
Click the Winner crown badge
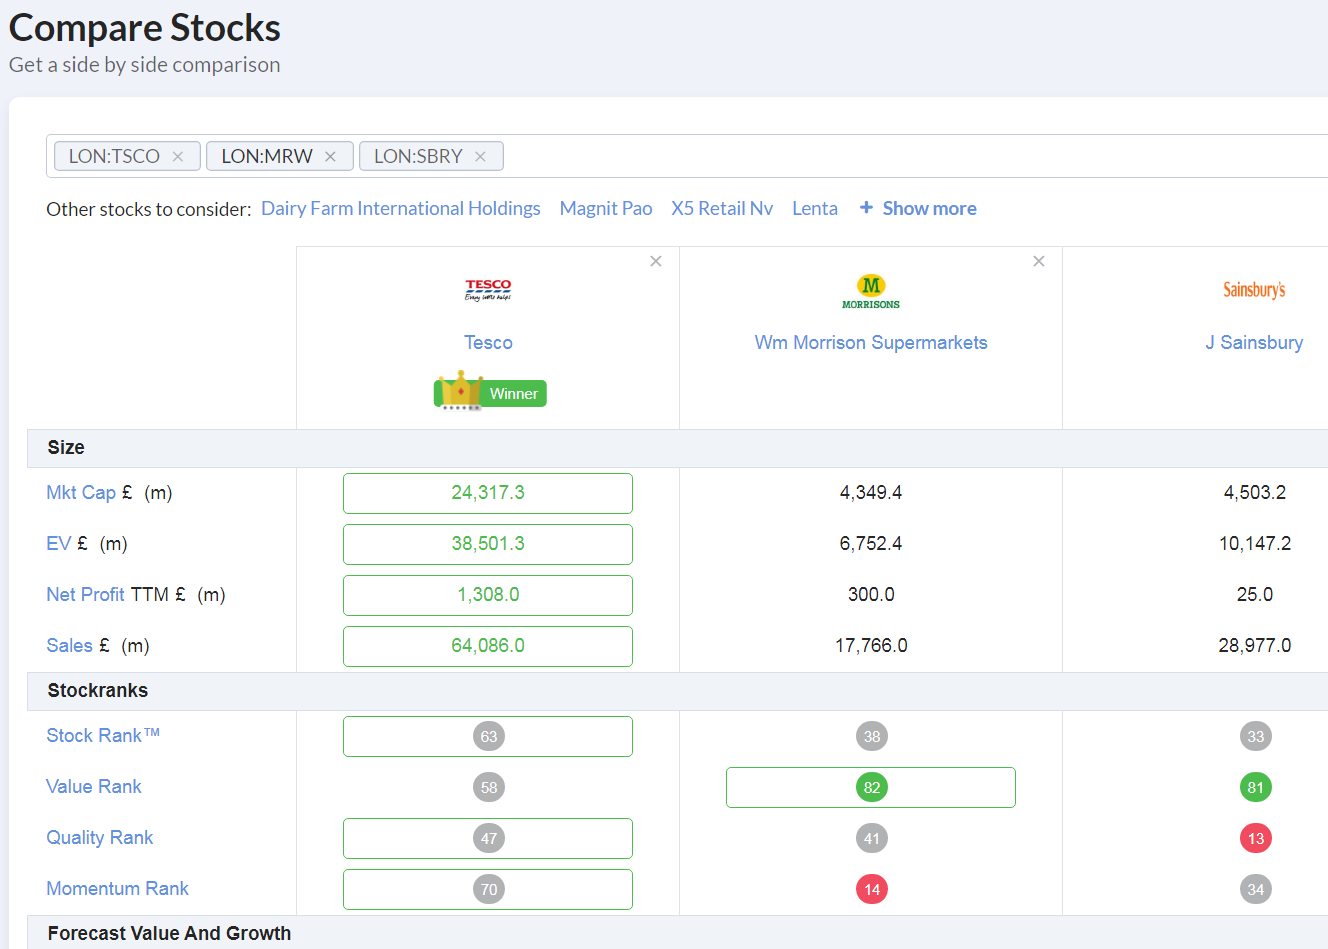coord(490,392)
